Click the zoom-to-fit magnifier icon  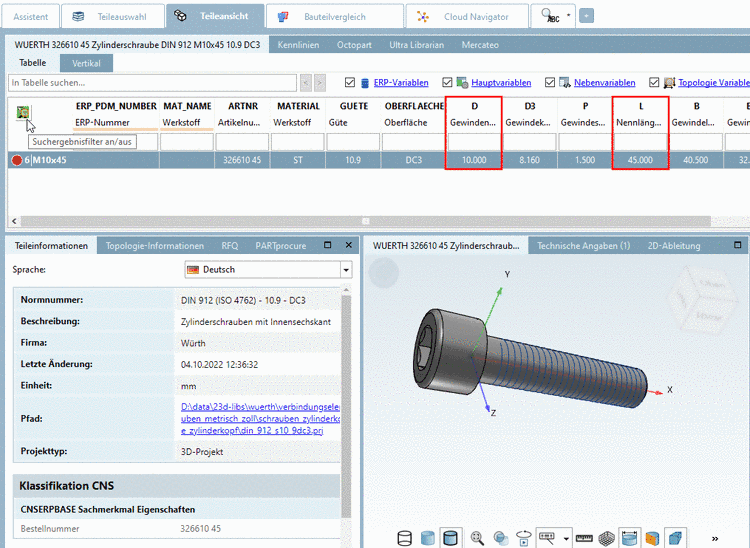coord(477,538)
